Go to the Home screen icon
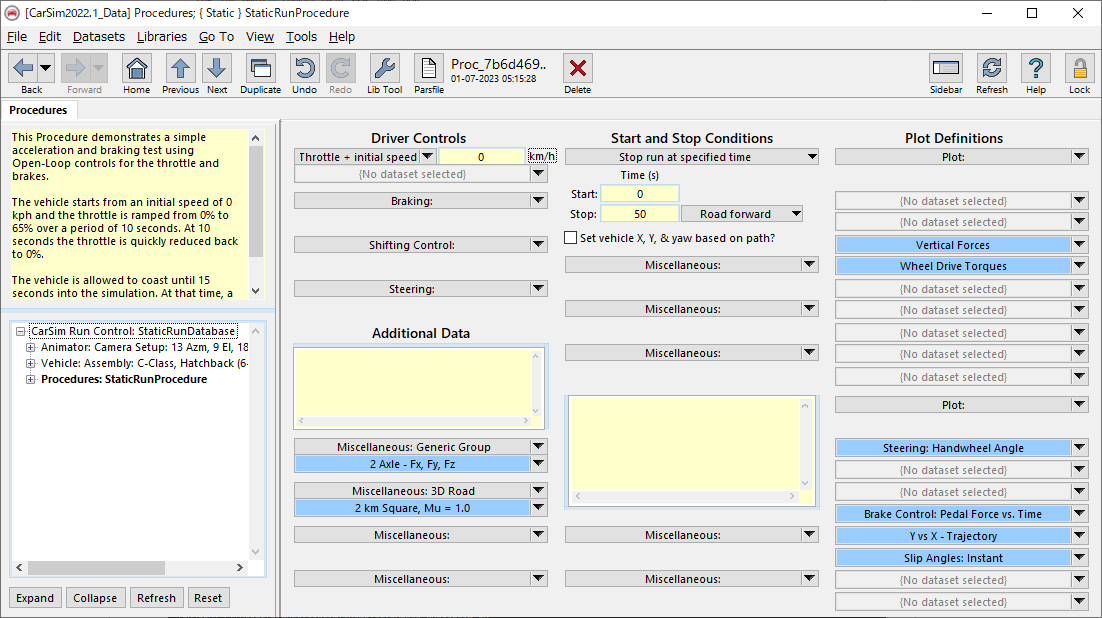The image size is (1102, 618). (136, 69)
